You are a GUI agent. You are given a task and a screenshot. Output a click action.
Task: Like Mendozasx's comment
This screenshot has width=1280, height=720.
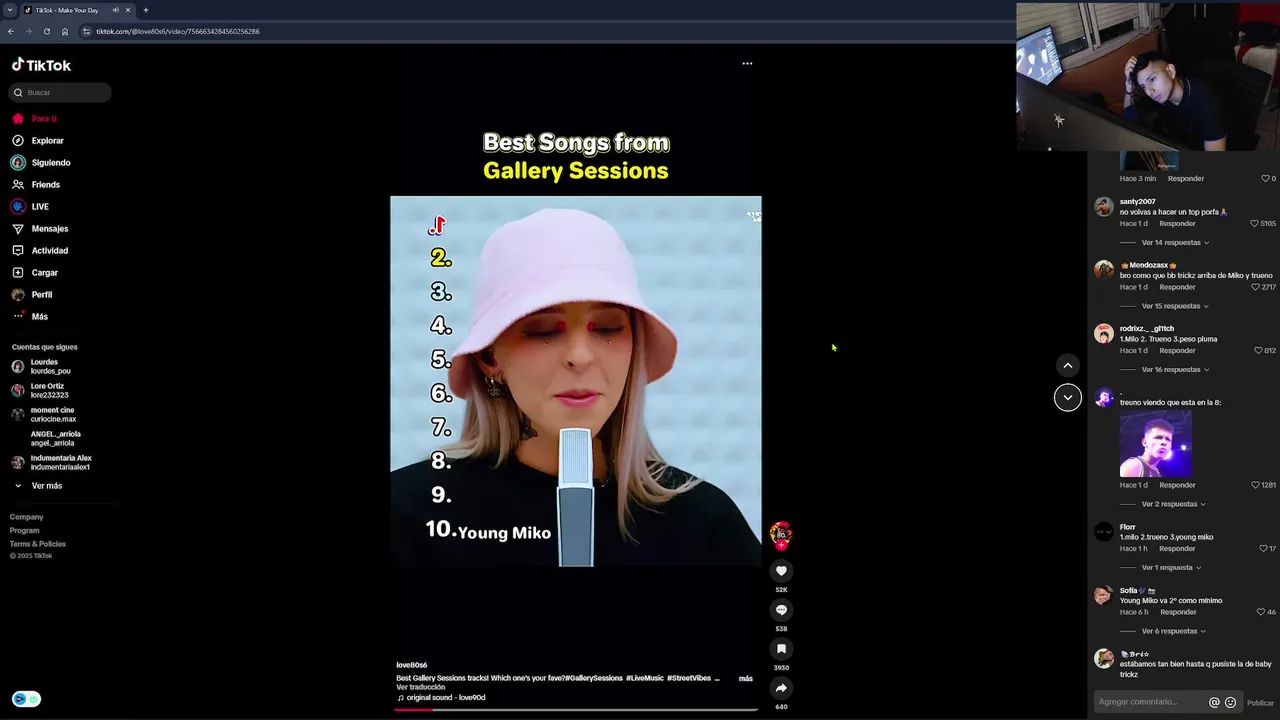1255,287
